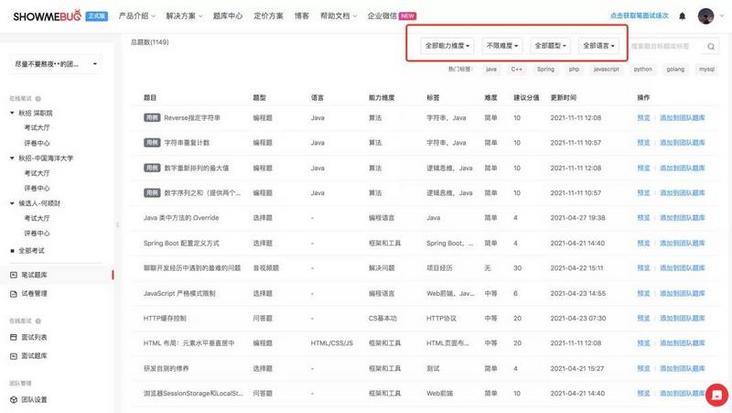Viewport: 732px width, 413px height.
Task: Open 定价方案 in top navigation
Action: (x=268, y=16)
